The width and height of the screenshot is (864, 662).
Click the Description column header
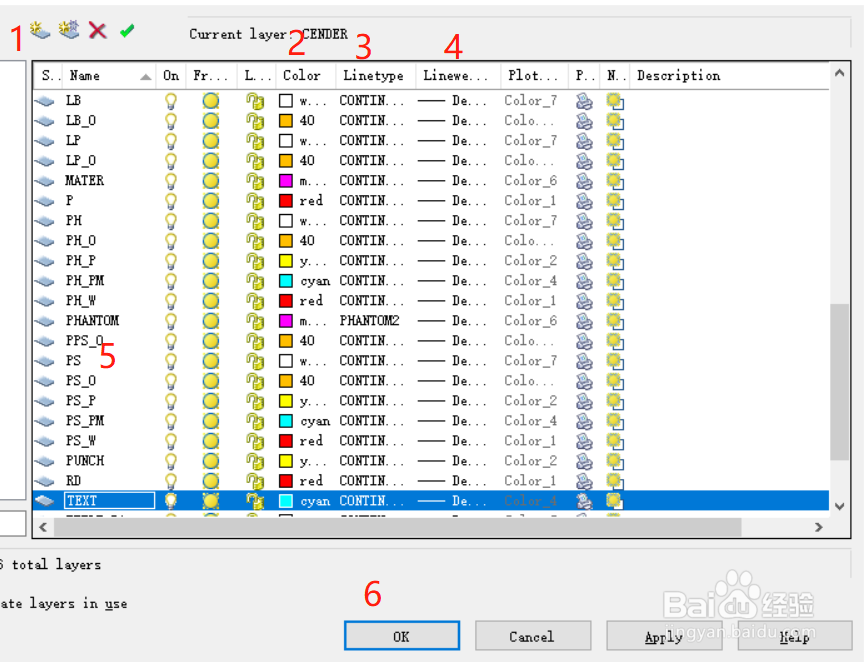click(729, 76)
